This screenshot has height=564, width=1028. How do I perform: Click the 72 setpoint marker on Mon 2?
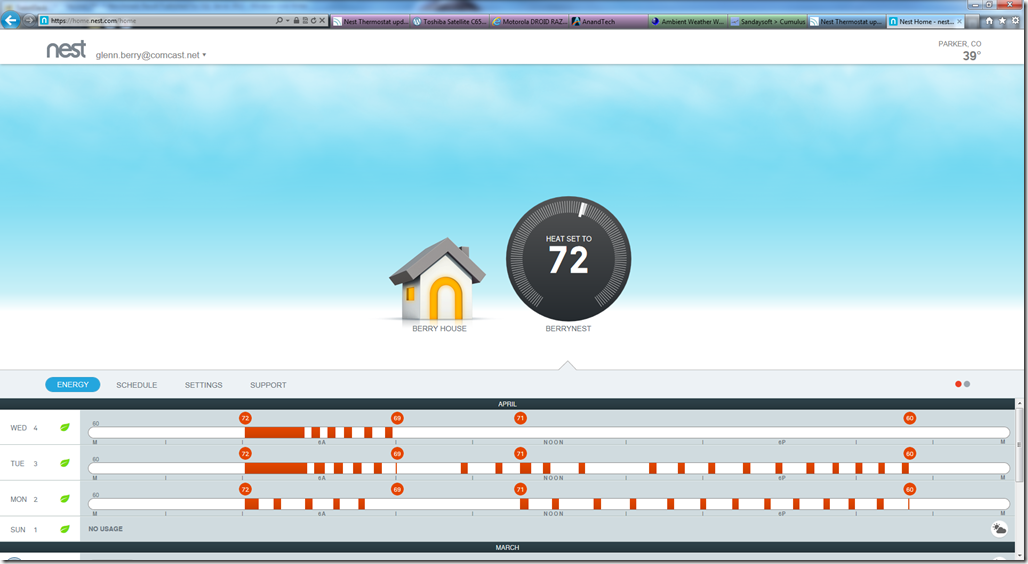pyautogui.click(x=245, y=489)
